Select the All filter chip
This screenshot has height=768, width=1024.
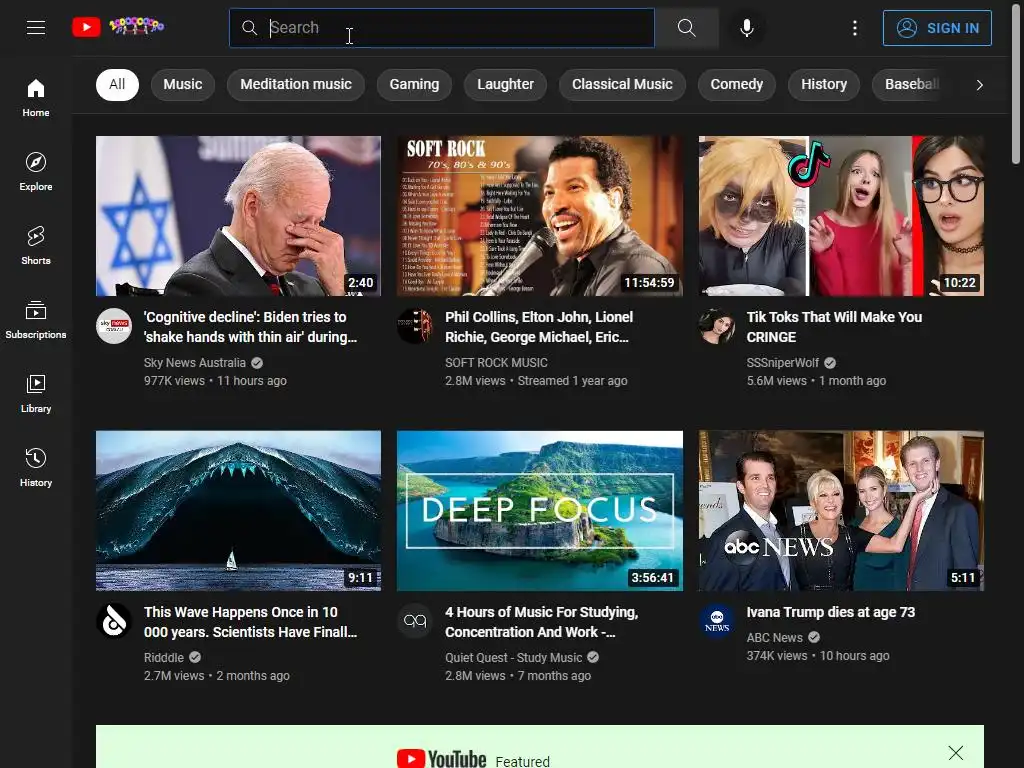click(117, 84)
